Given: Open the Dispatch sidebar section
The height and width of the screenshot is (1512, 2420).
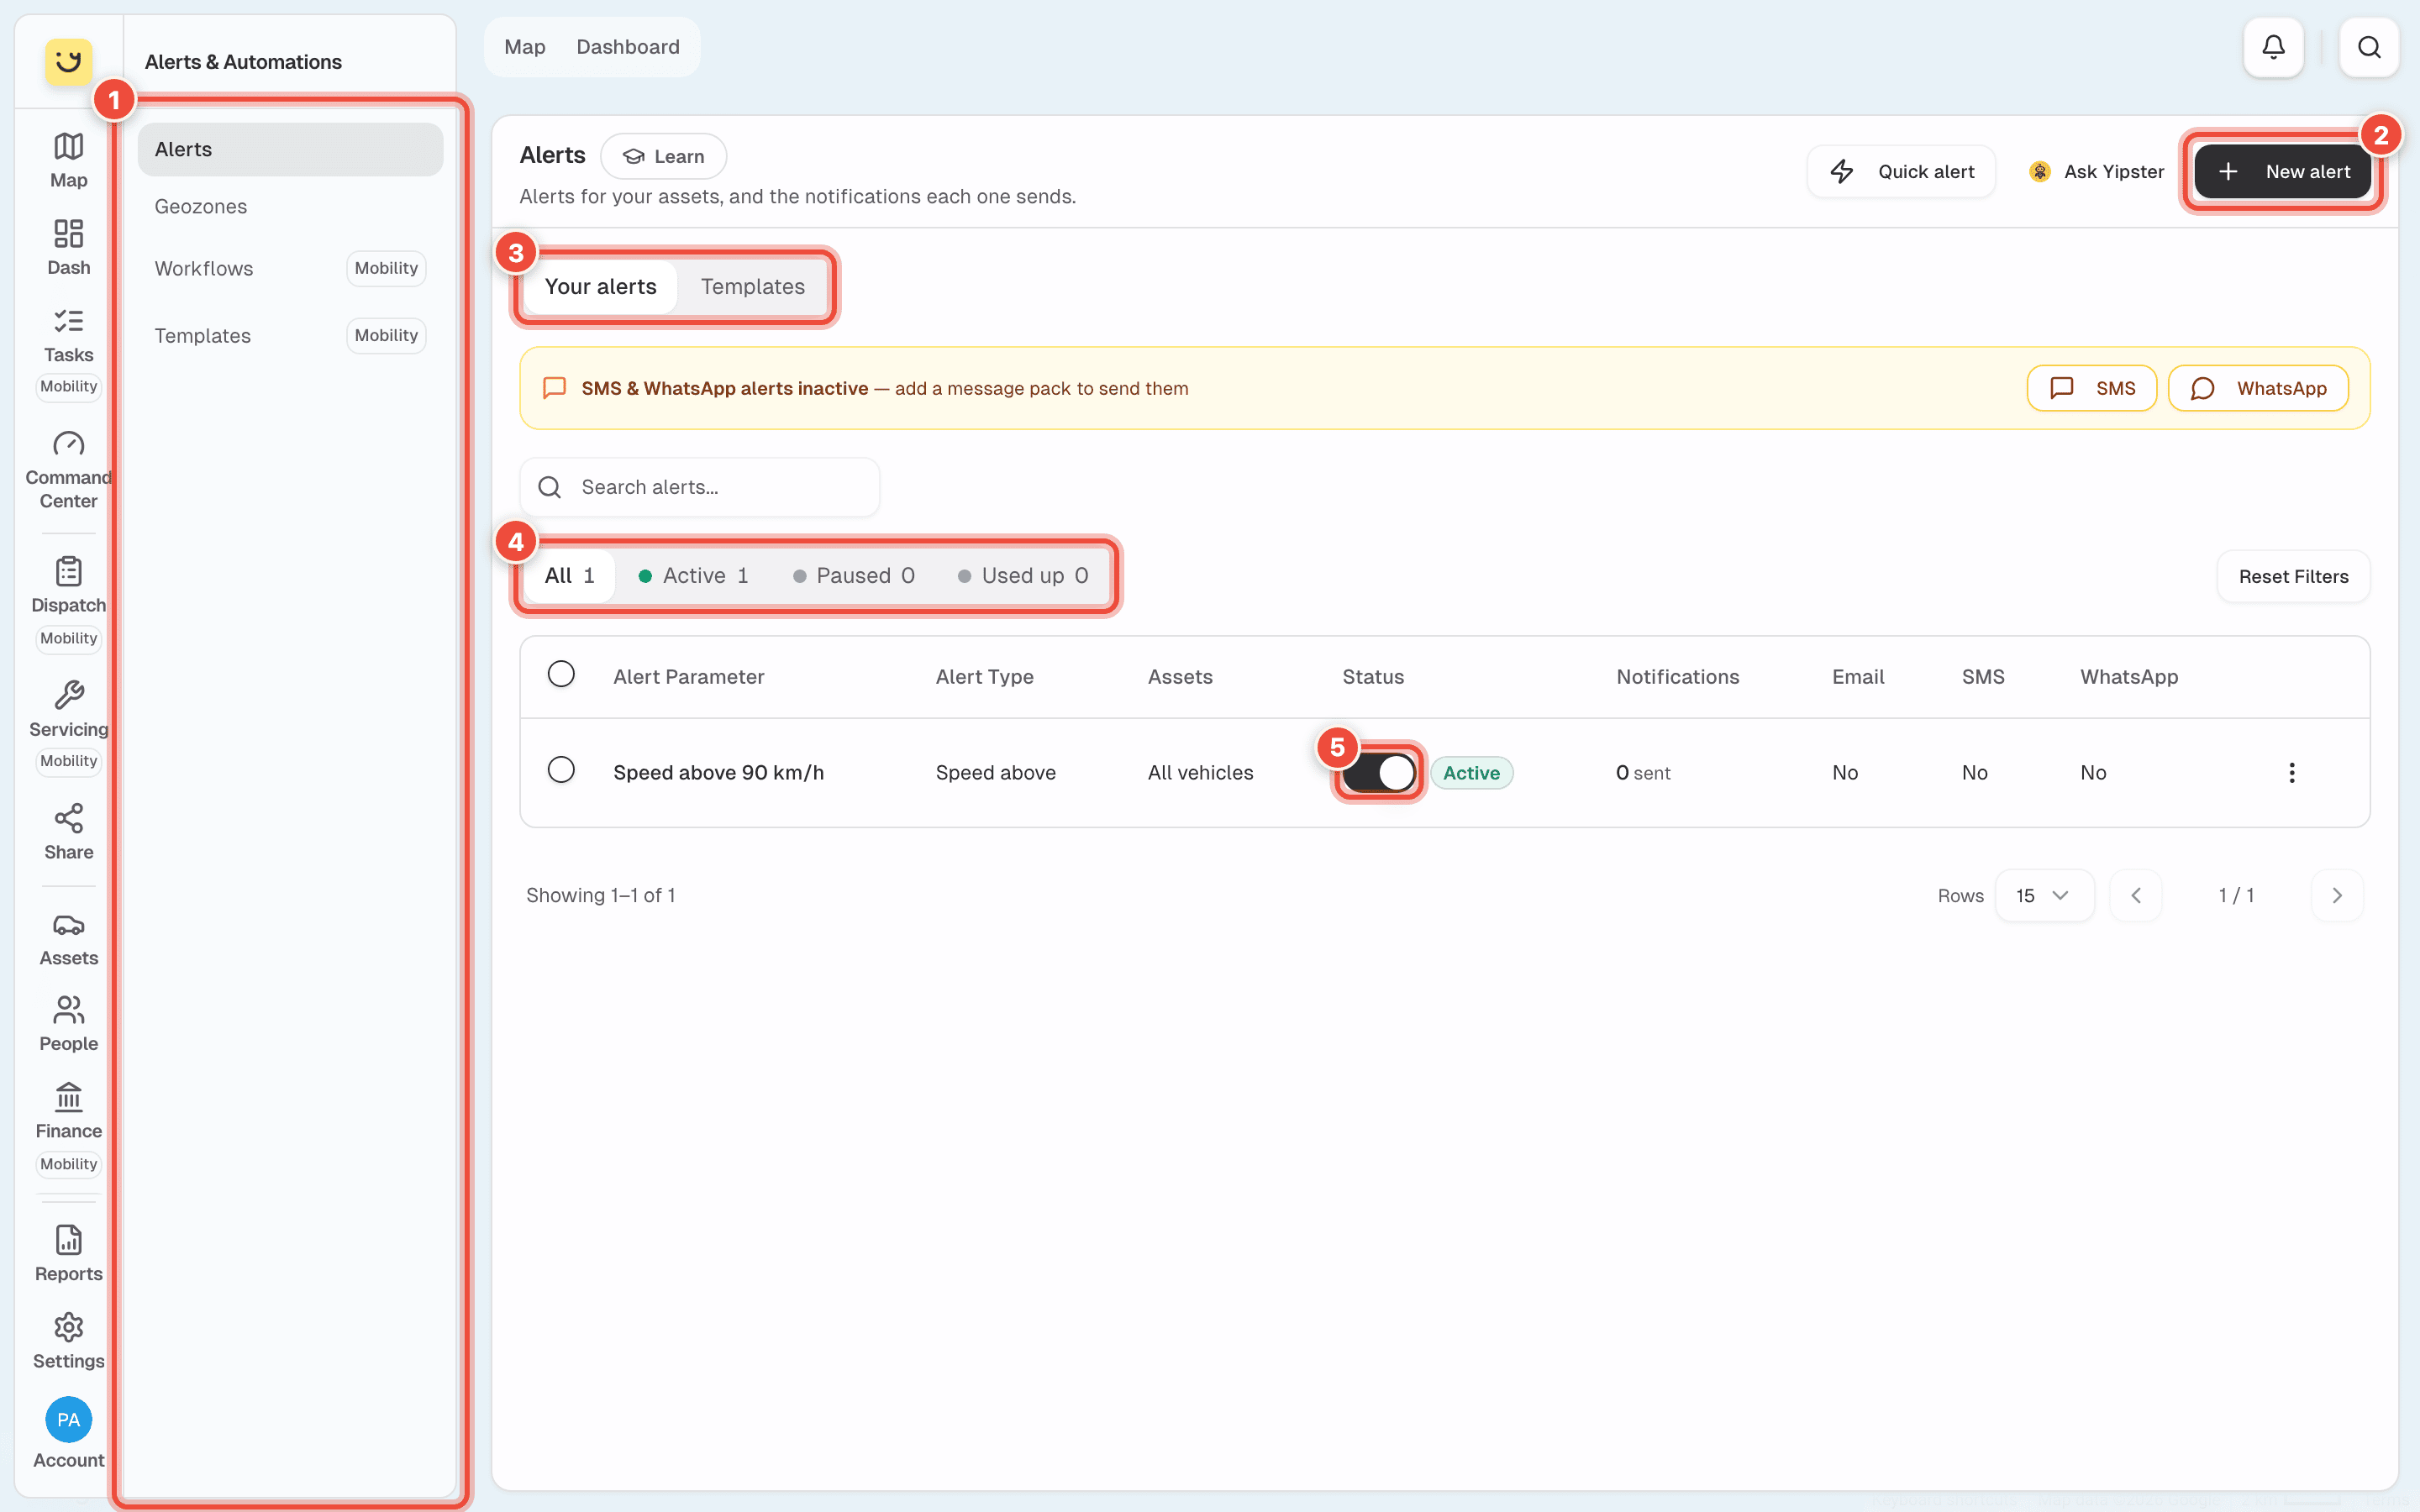Looking at the screenshot, I should click(68, 585).
